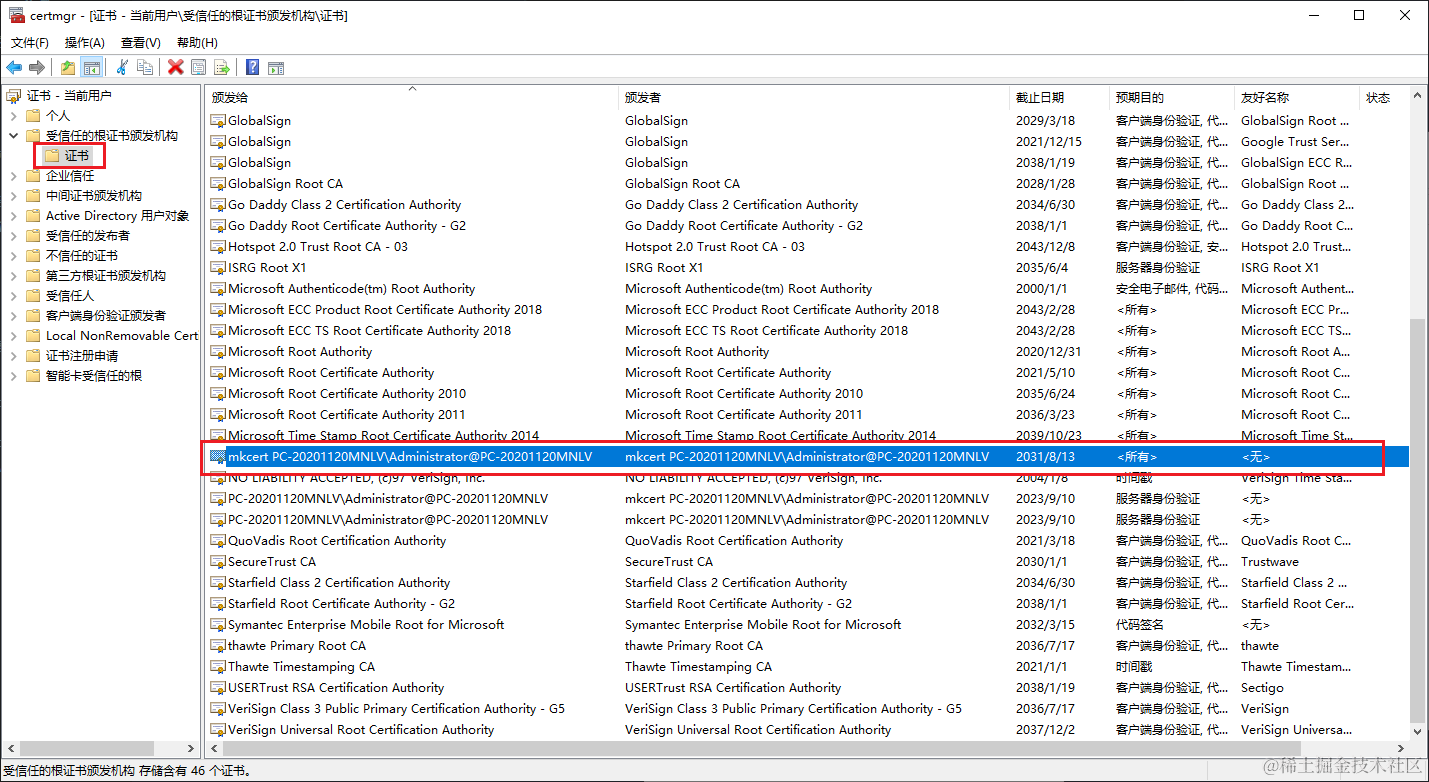Click certificate icon of Thawte Timestamping CA row
Screen dimensions: 1429x782
[x=218, y=667]
